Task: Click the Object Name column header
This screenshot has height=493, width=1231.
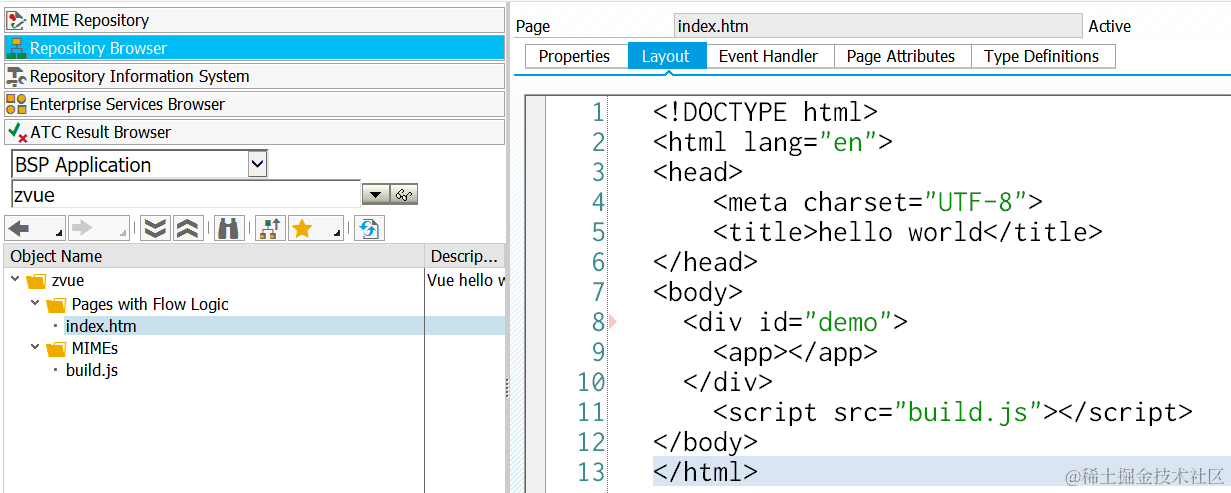Action: 215,256
